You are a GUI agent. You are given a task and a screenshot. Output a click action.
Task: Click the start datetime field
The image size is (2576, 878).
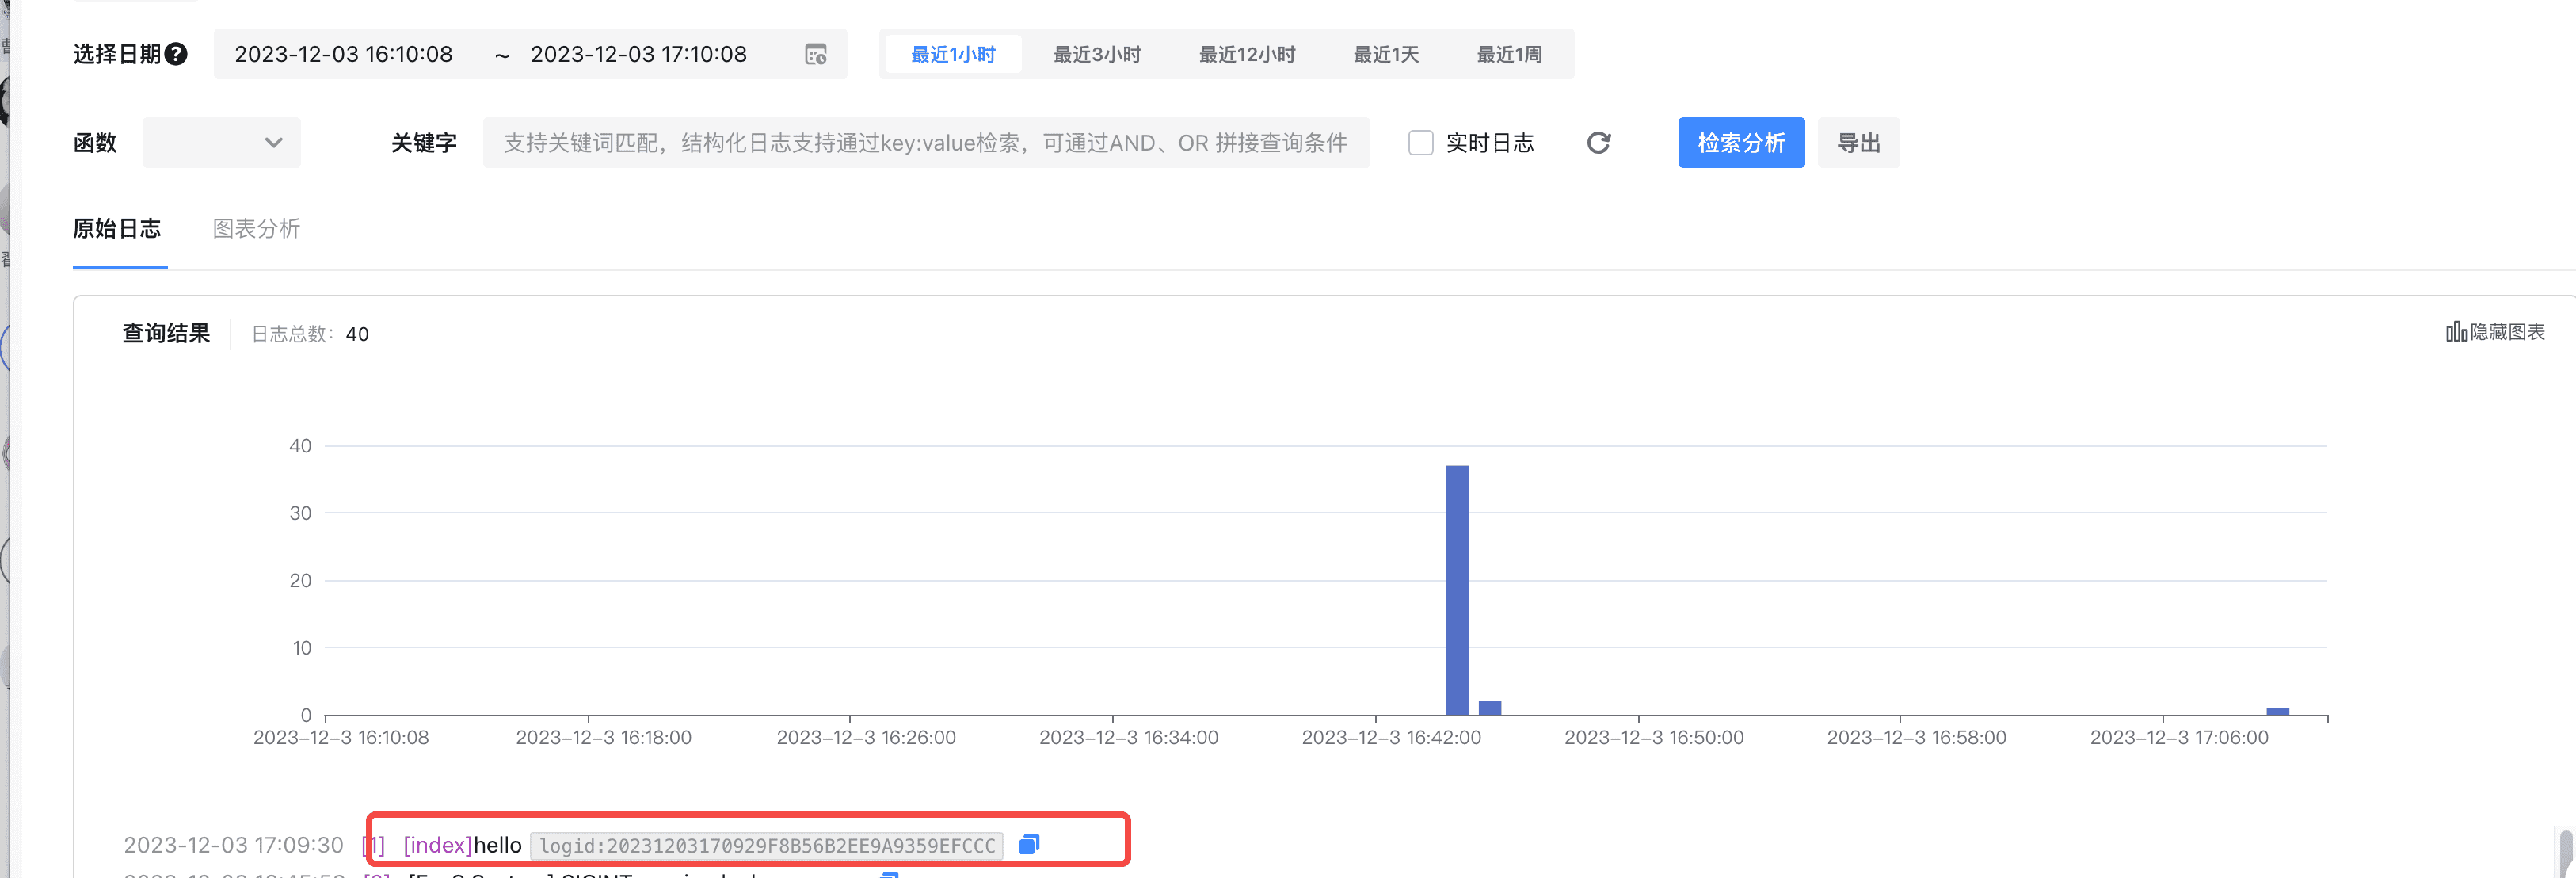click(344, 54)
